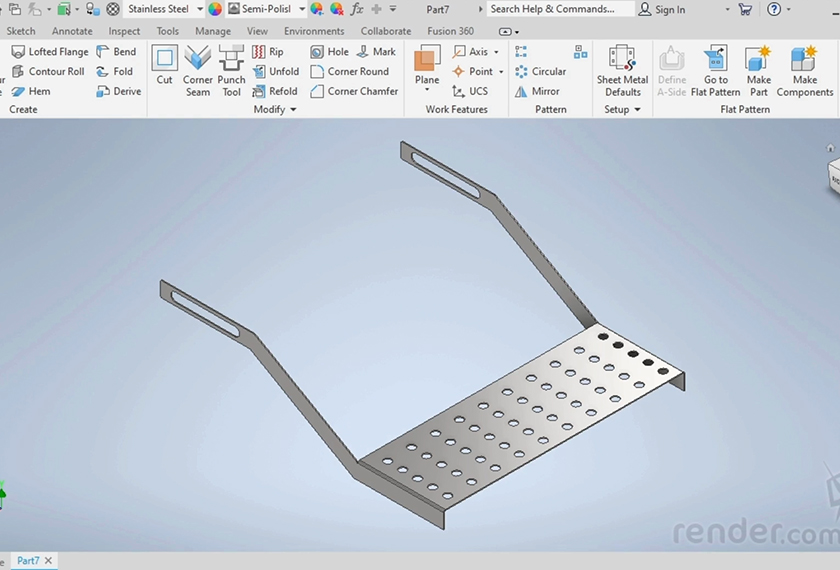840x570 pixels.
Task: Click Go to Flat Pattern
Action: pos(715,70)
